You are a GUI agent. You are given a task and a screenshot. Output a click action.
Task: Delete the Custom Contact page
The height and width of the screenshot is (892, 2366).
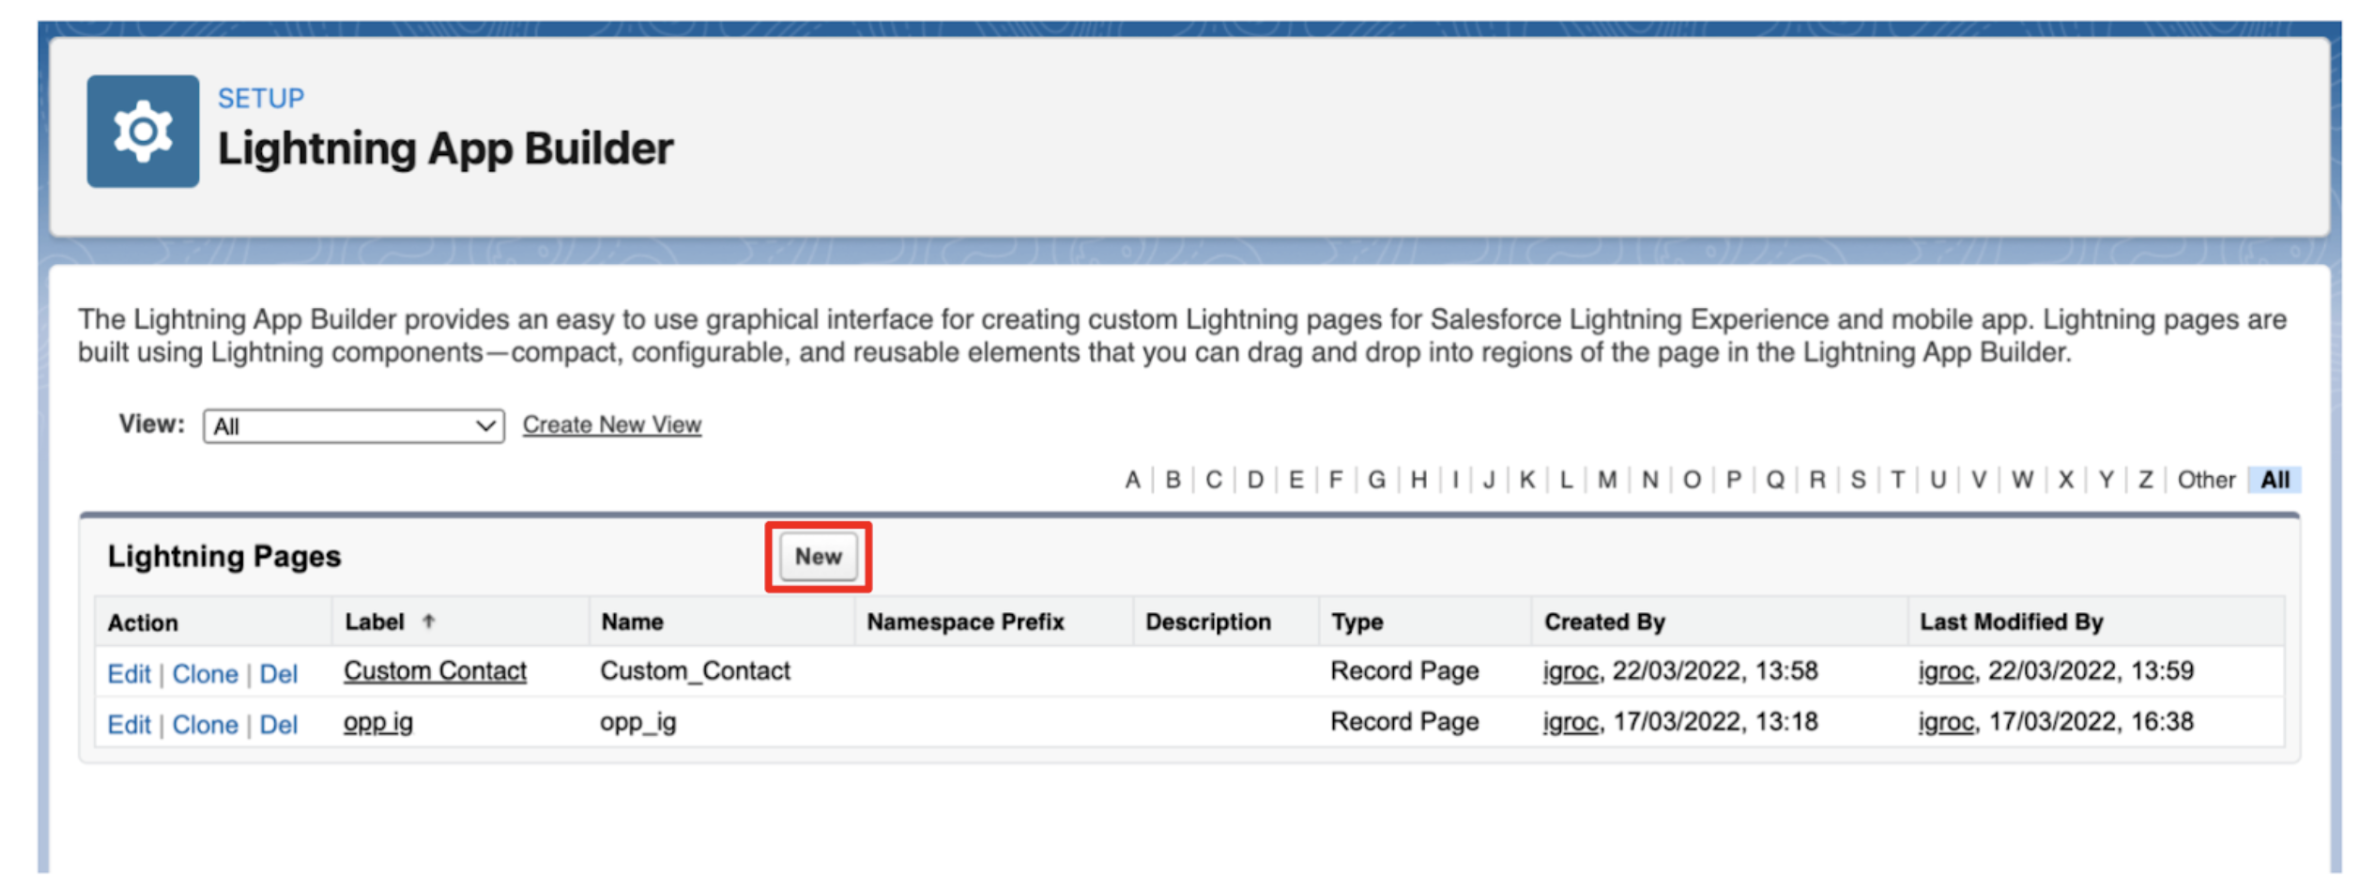click(x=279, y=674)
